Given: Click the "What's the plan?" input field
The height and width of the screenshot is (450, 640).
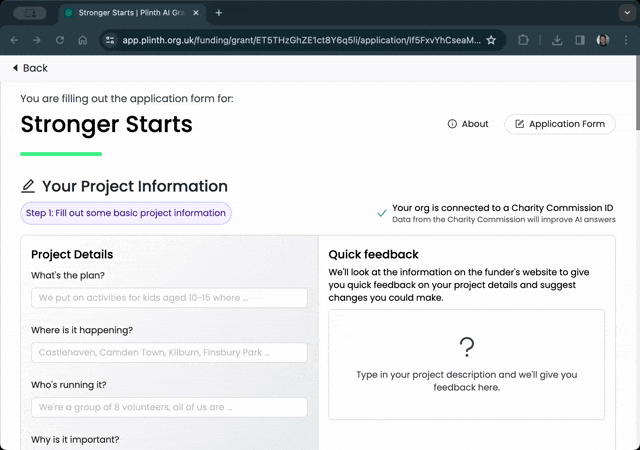Looking at the screenshot, I should [x=168, y=298].
